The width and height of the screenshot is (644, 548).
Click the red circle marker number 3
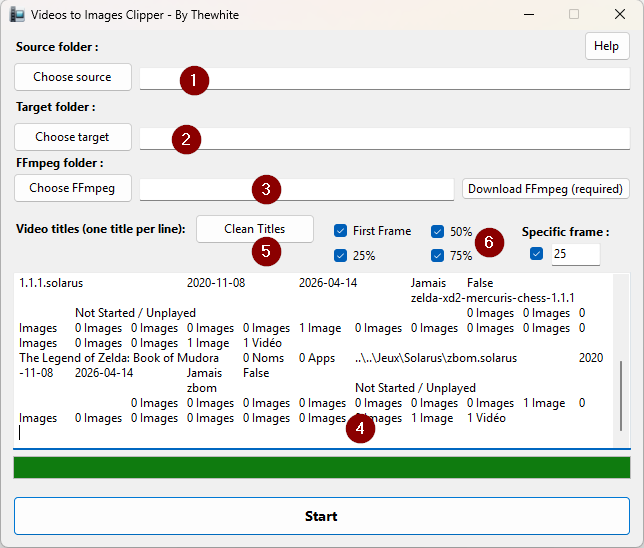pyautogui.click(x=266, y=189)
